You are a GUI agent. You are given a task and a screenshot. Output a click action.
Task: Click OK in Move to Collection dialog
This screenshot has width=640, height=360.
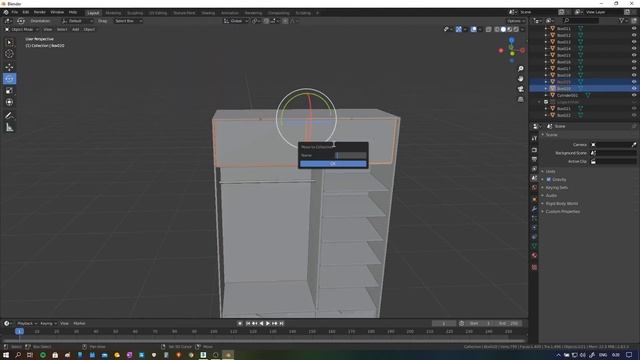[x=333, y=164]
